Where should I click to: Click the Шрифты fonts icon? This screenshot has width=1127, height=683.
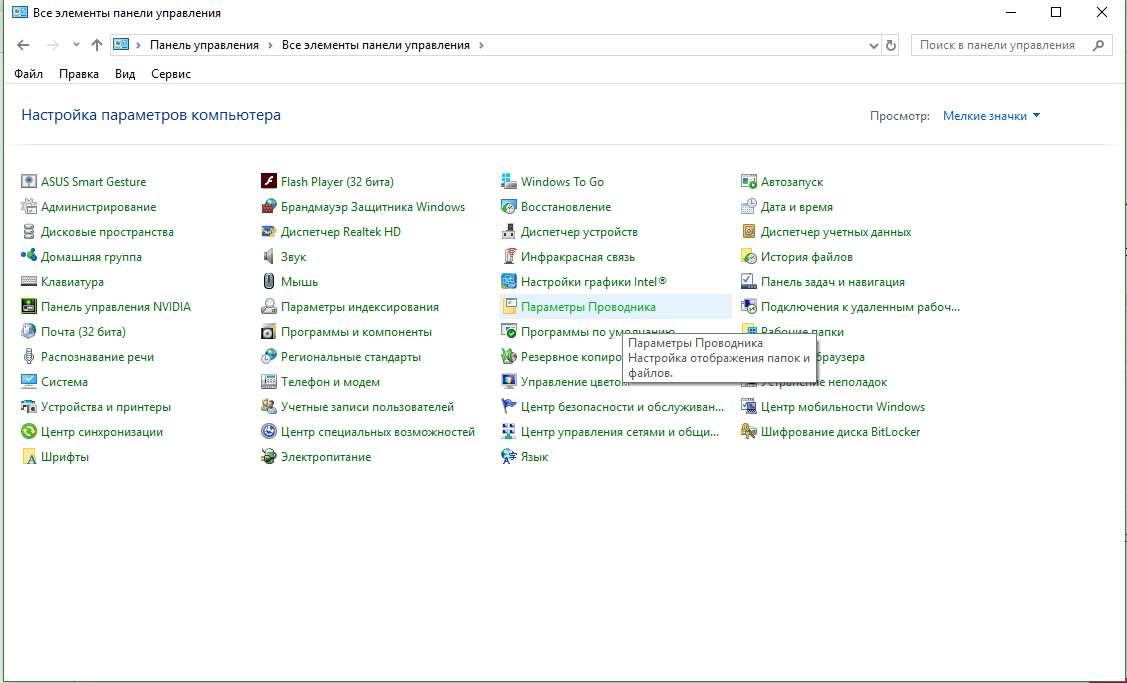29,457
